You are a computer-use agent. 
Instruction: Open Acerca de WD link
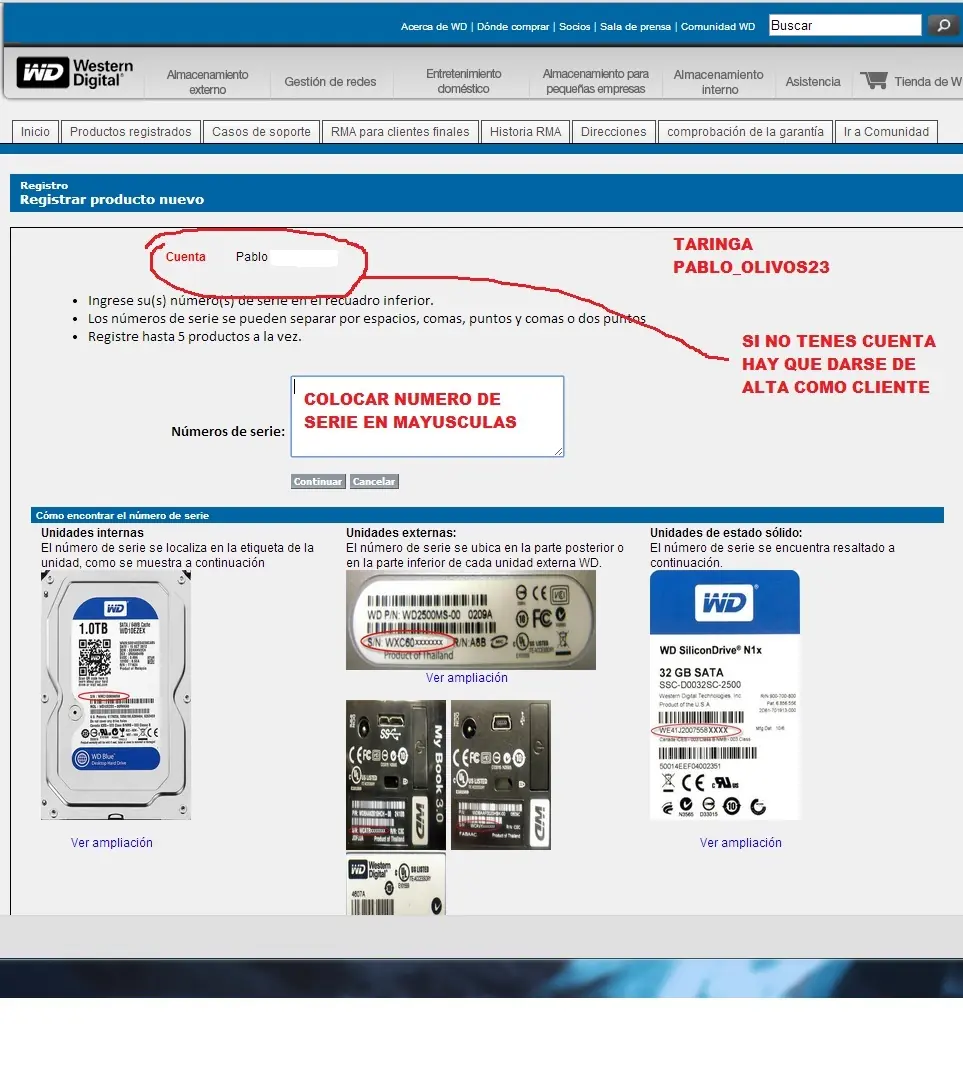click(434, 26)
